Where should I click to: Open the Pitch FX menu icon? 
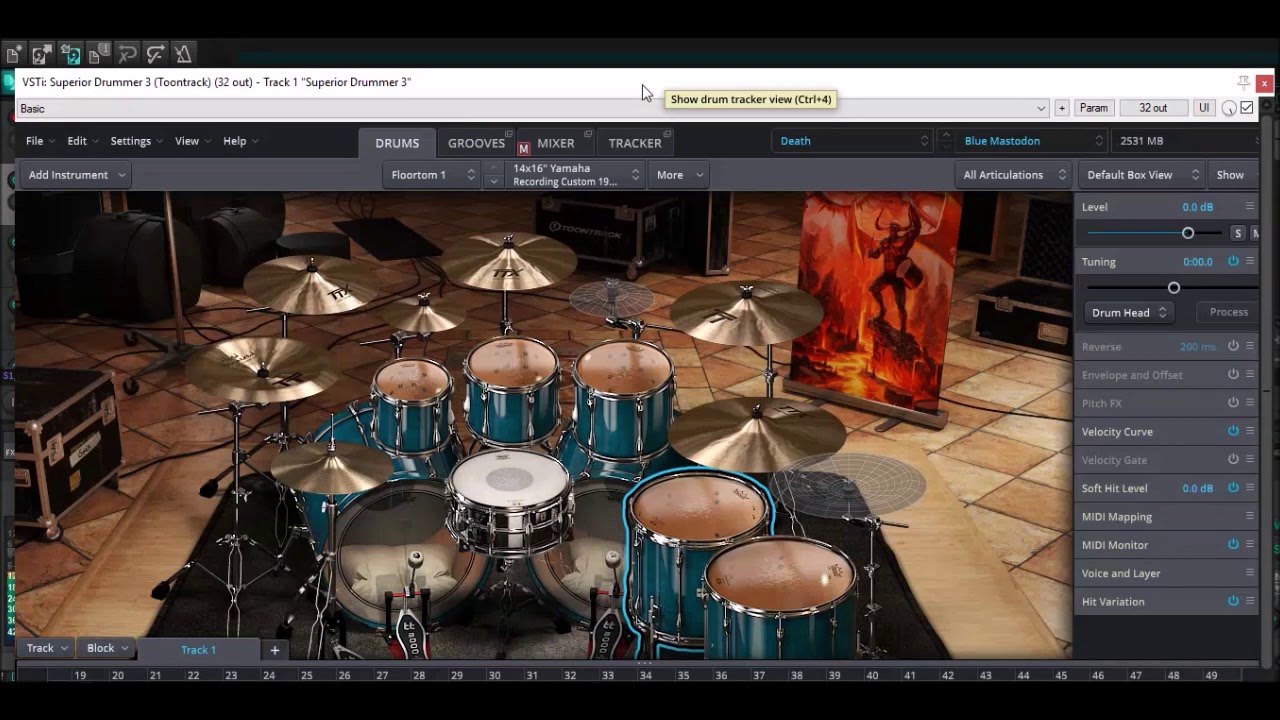(1250, 402)
